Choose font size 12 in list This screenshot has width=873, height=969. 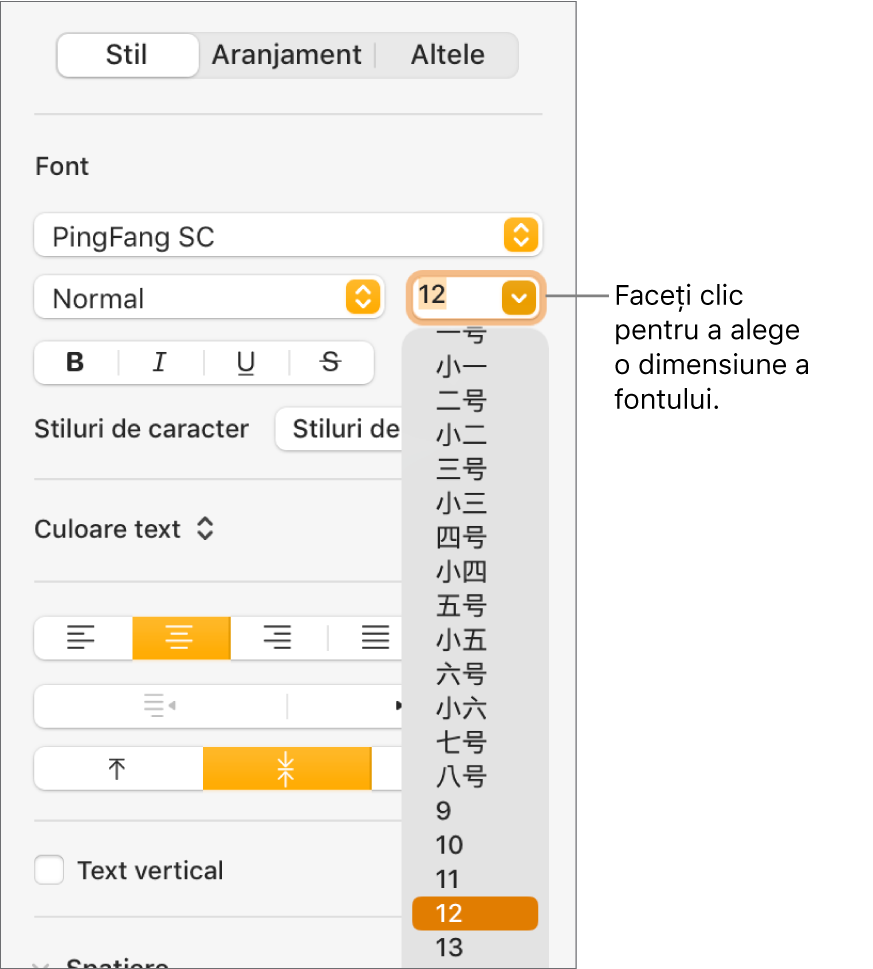click(x=474, y=913)
